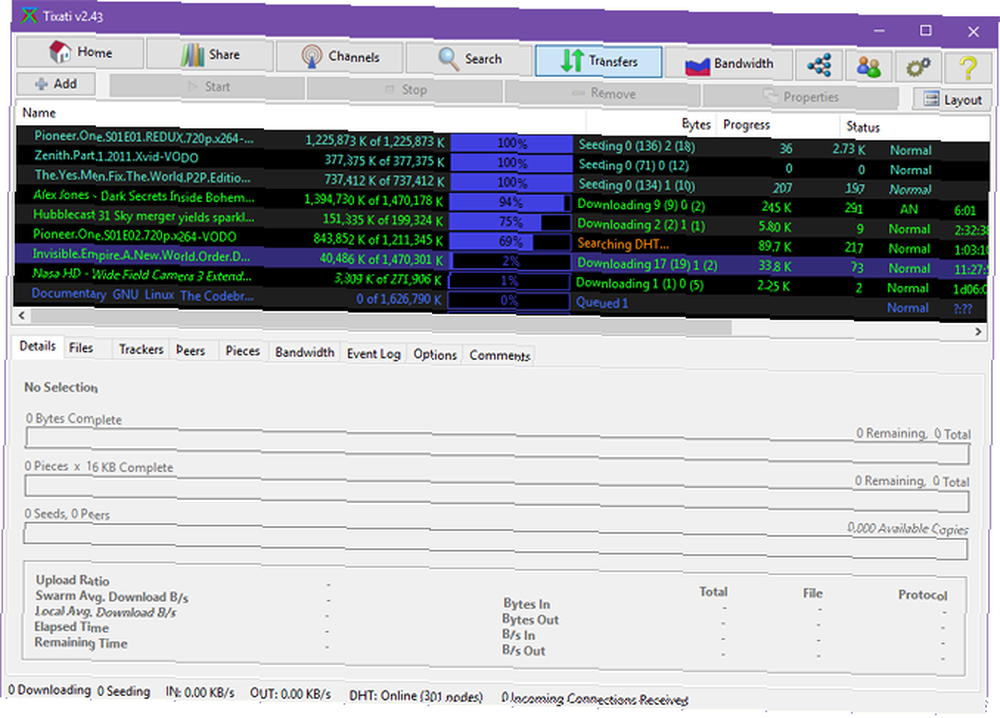The width and height of the screenshot is (1000, 718).
Task: Click the '0 of 1,626,790 K' bytes cell
Action: coord(399,298)
